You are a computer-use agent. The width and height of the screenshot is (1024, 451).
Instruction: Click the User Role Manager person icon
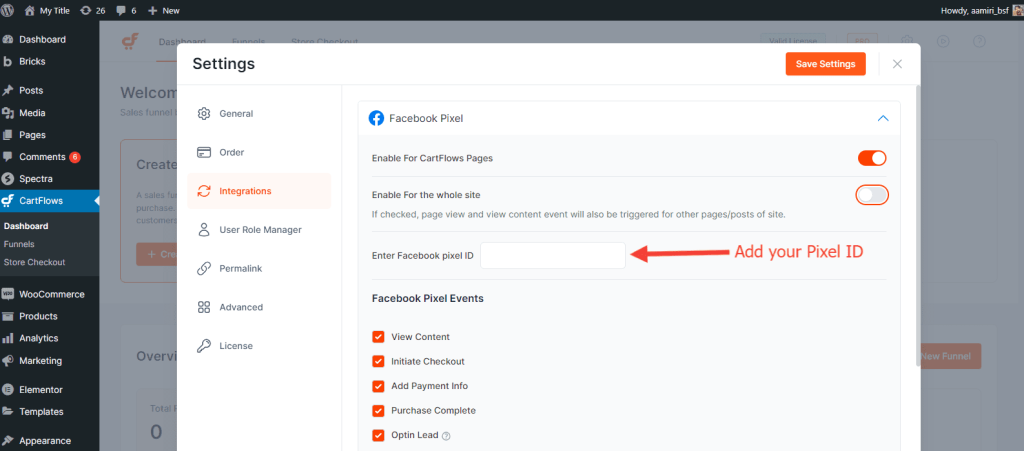pyautogui.click(x=204, y=230)
